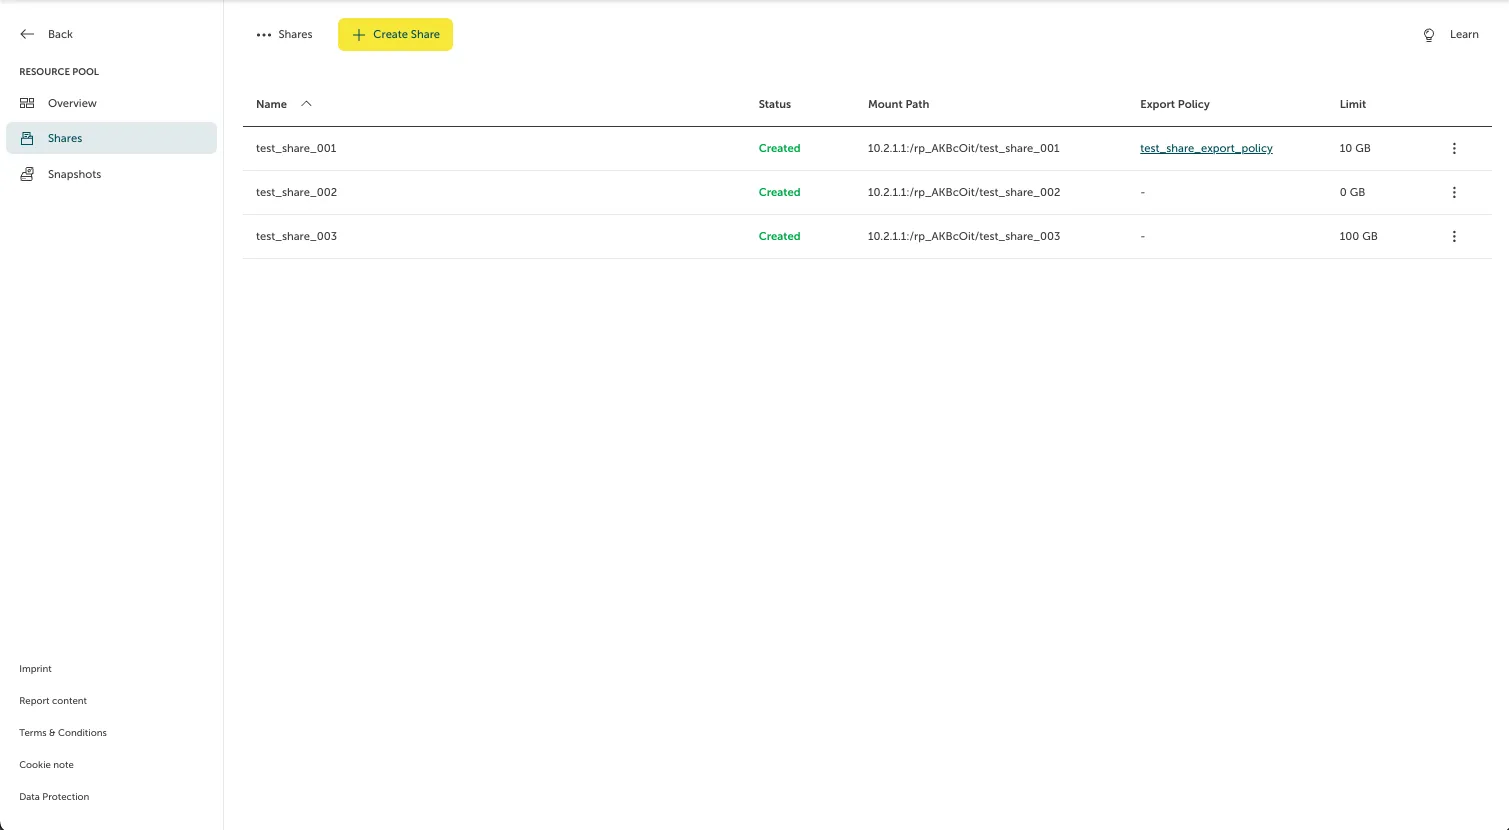Click the Back arrow icon

(27, 34)
